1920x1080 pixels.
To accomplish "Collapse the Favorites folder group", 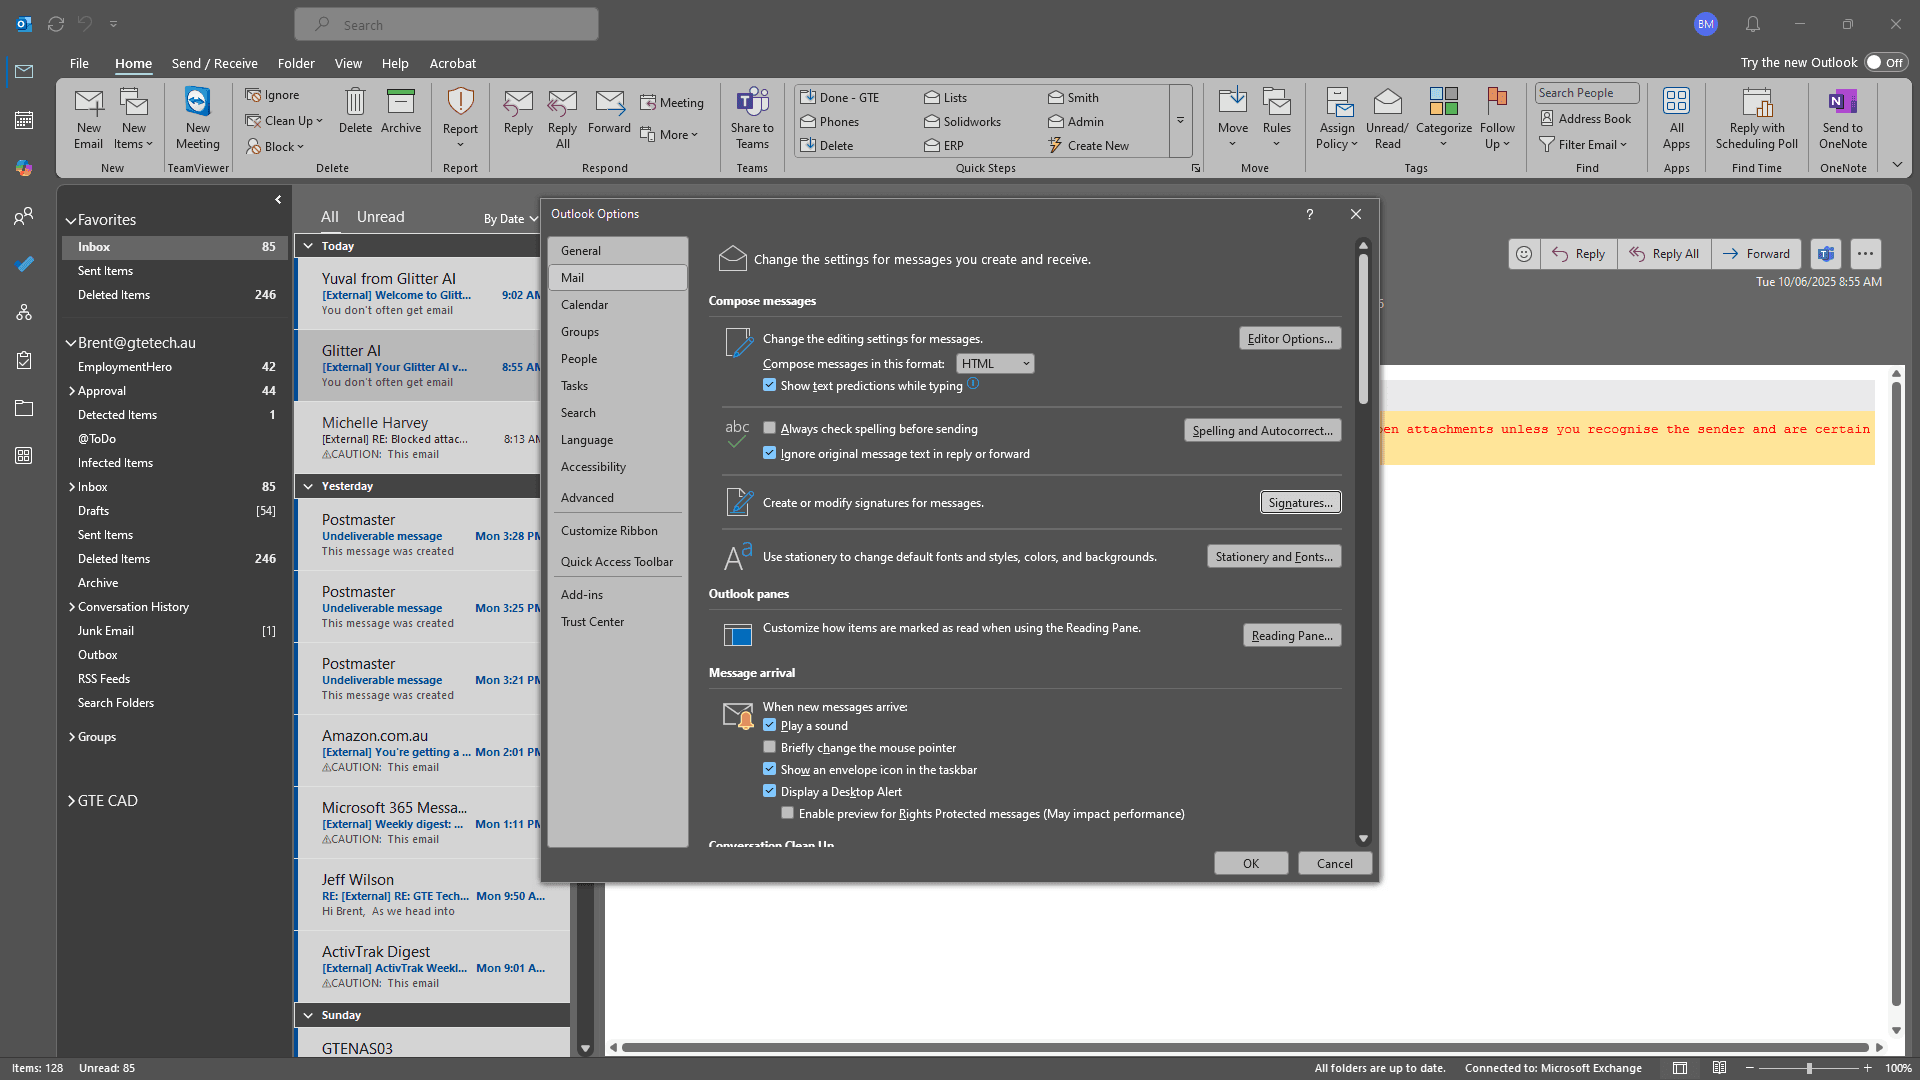I will [x=71, y=220].
